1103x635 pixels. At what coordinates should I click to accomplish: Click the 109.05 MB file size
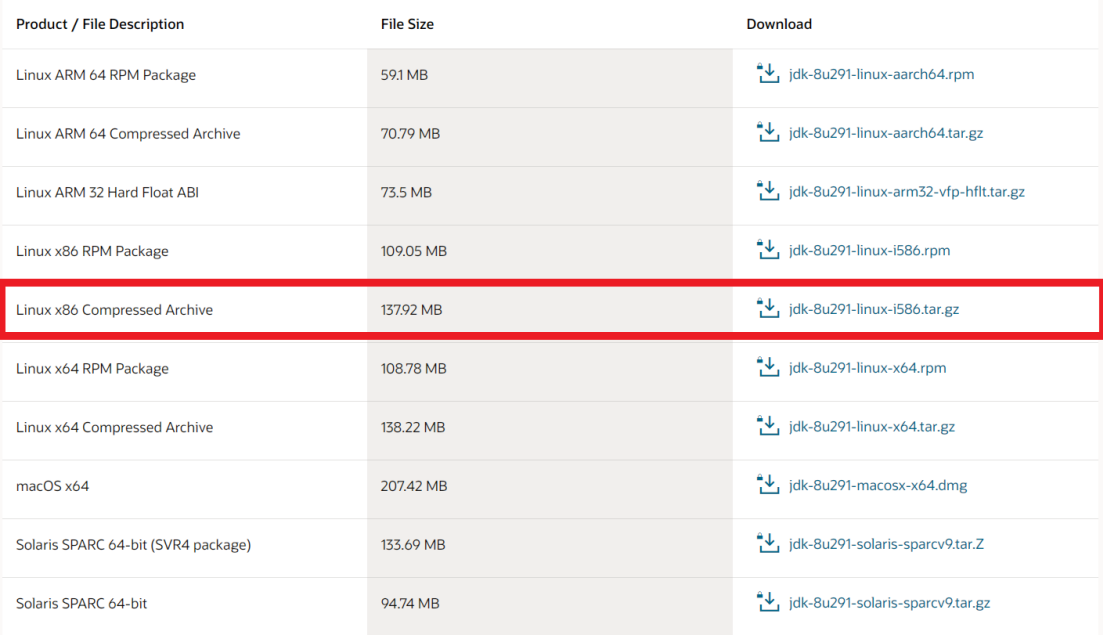click(x=414, y=251)
